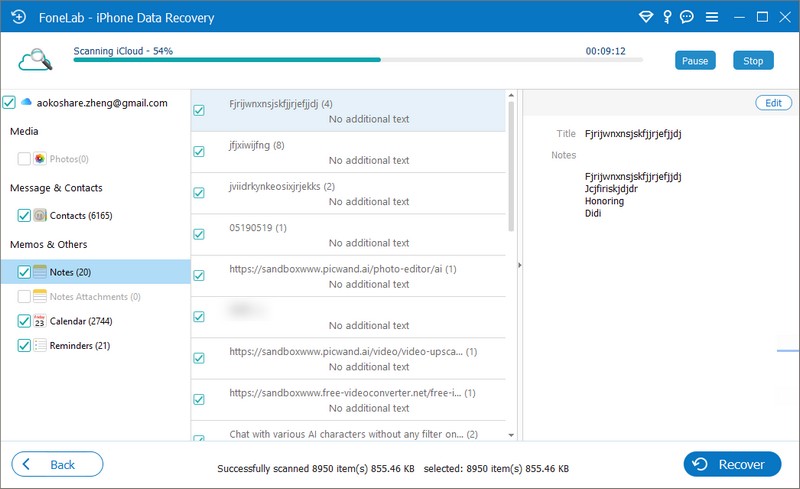This screenshot has height=489, width=800.
Task: Select Notes (20) in the sidebar
Action: (96, 272)
